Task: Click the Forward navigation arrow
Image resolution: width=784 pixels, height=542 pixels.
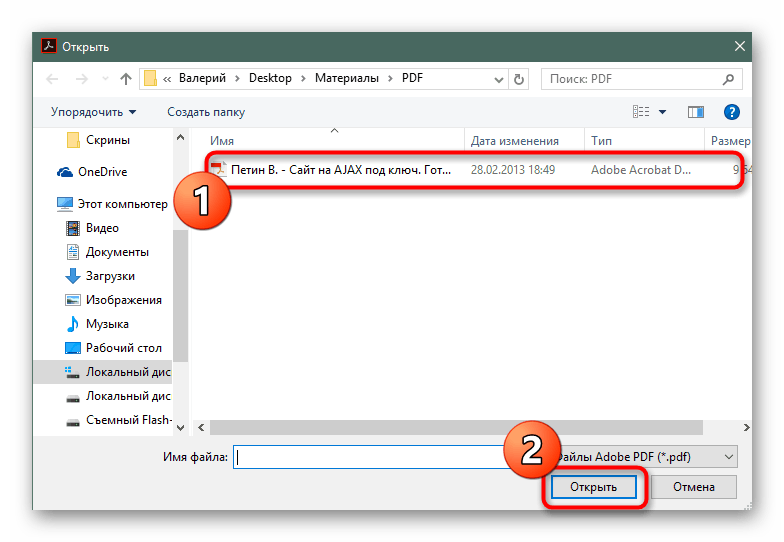Action: (82, 78)
